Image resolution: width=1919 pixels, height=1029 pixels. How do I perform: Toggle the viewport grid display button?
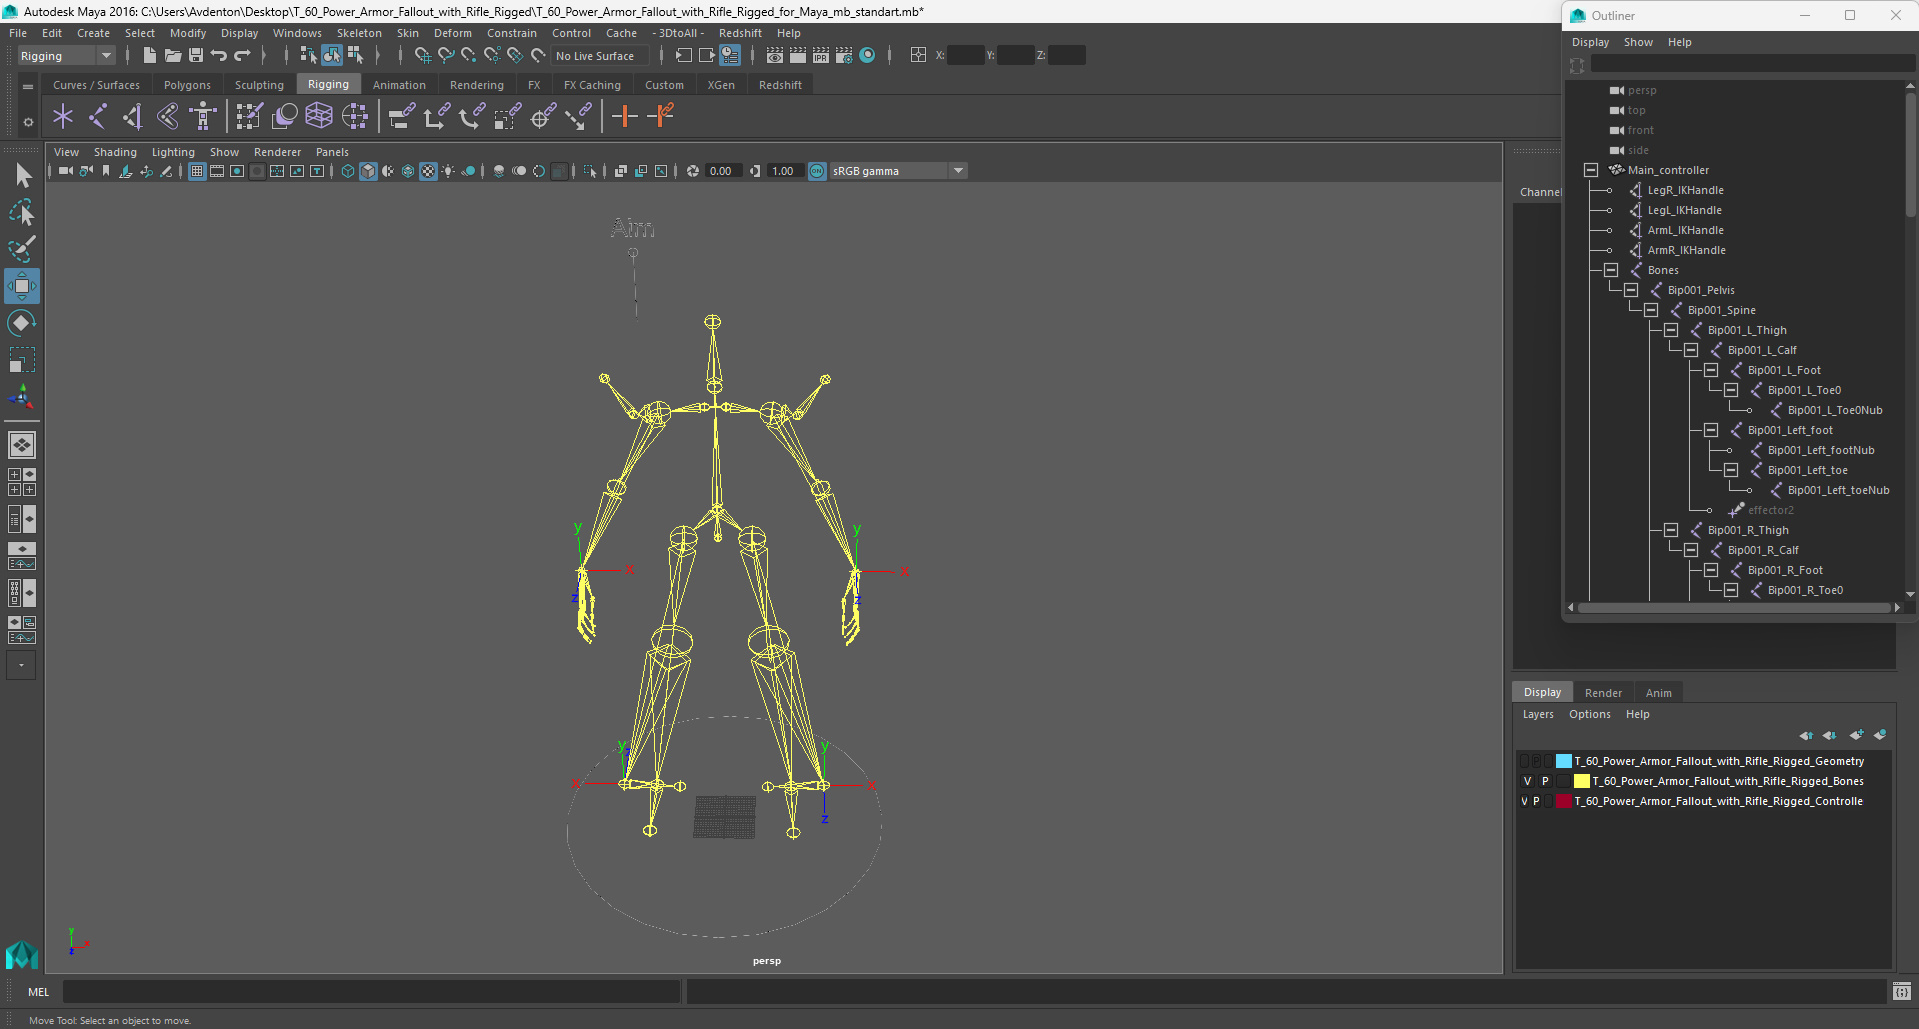197,171
